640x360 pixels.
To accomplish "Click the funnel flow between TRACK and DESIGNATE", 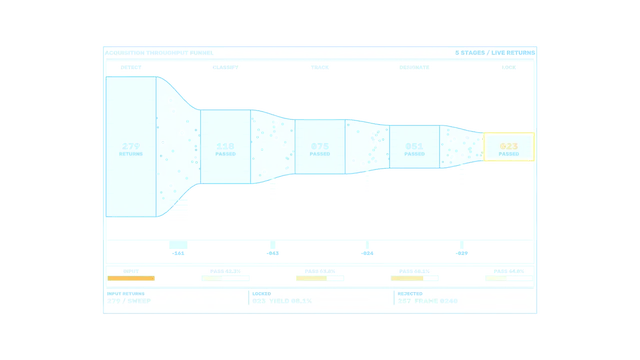I will (367, 147).
